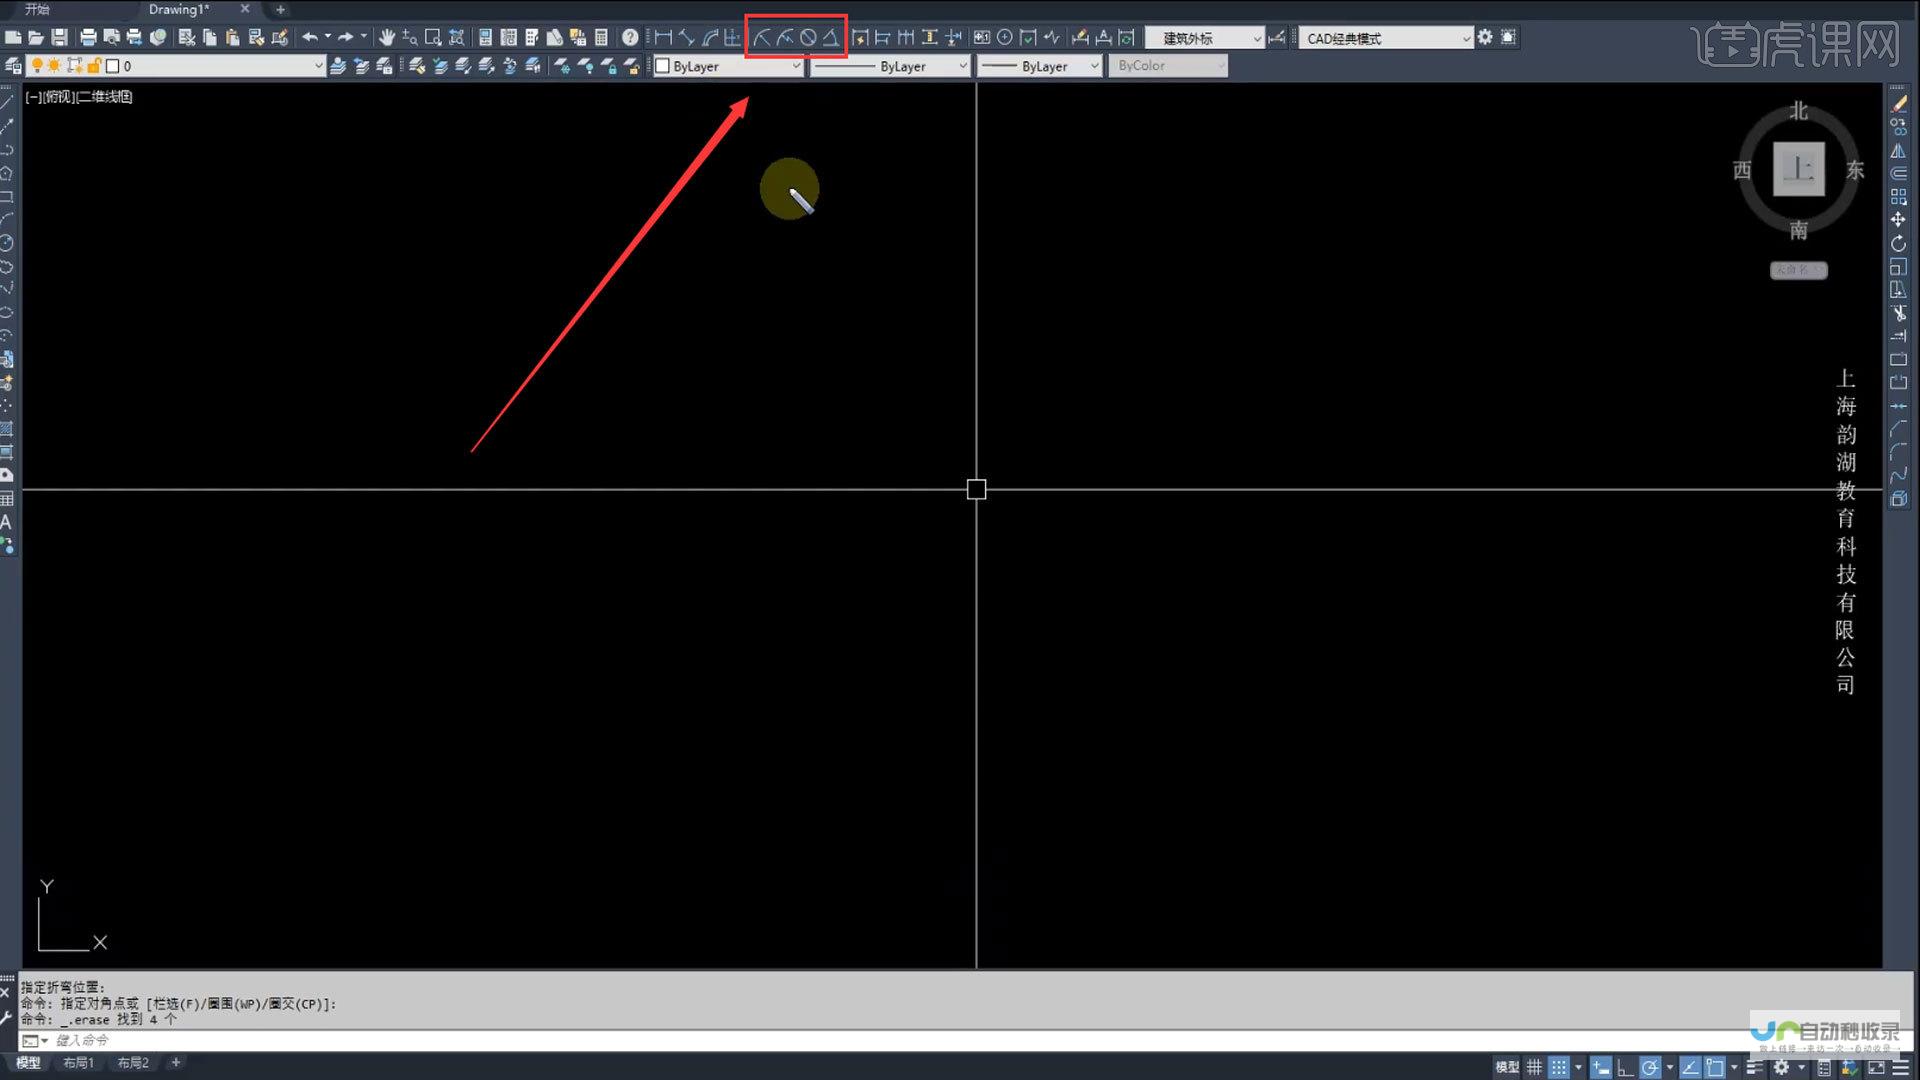Add a new layout with the plus tab
Image resolution: width=1920 pixels, height=1080 pixels.
click(176, 1063)
